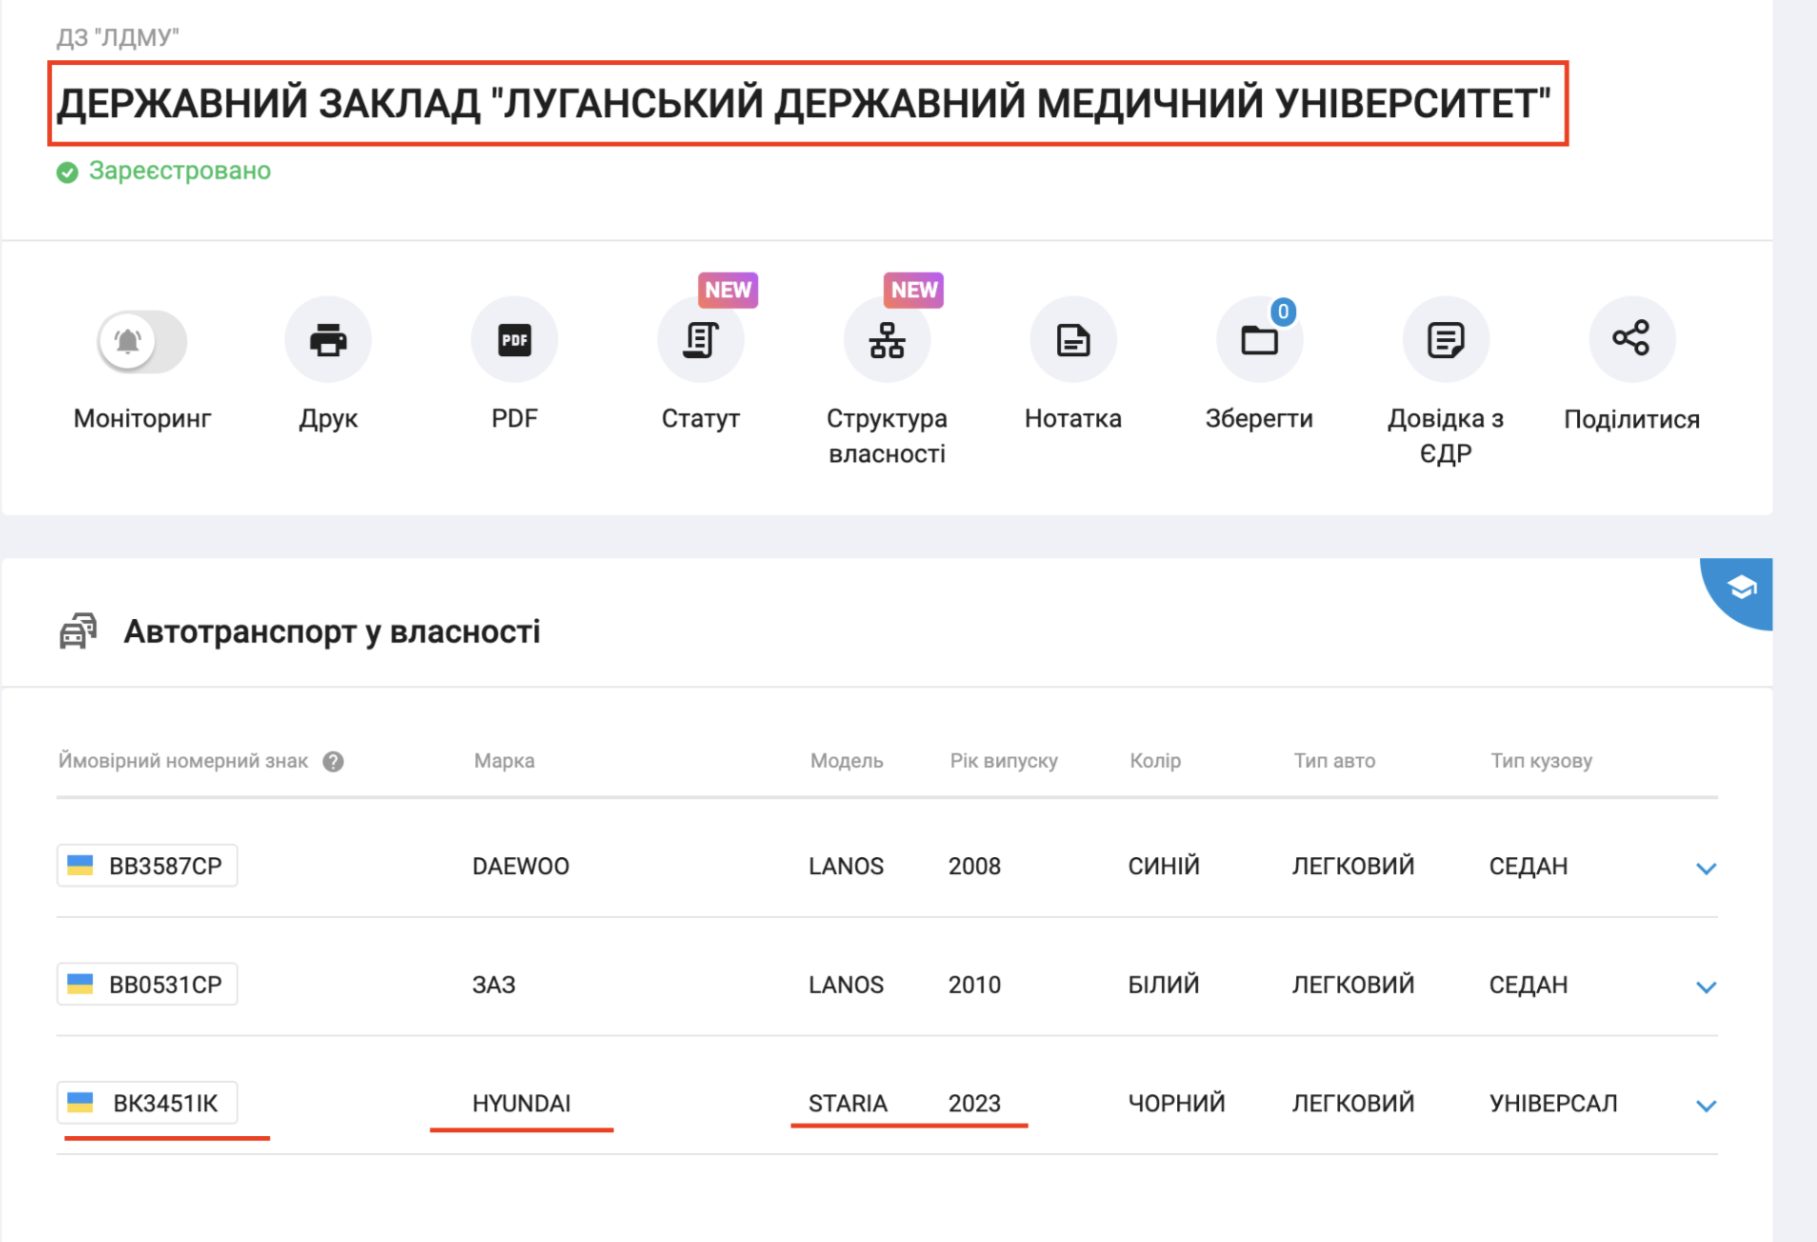The height and width of the screenshot is (1242, 1817).
Task: Open the graduation cap help widget
Action: 1739,590
